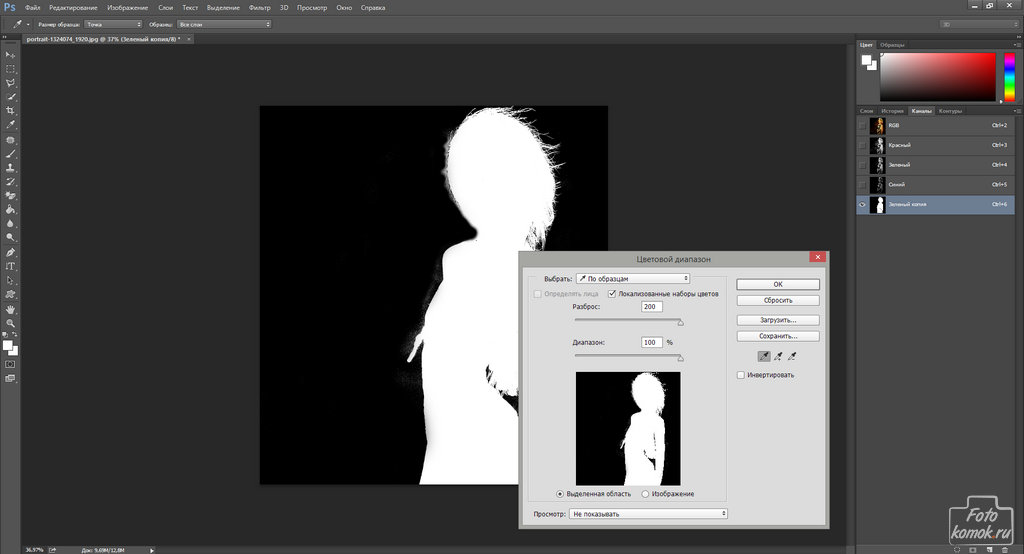Viewport: 1024px width, 554px height.
Task: Enable the Определять лица checkbox
Action: pos(537,294)
